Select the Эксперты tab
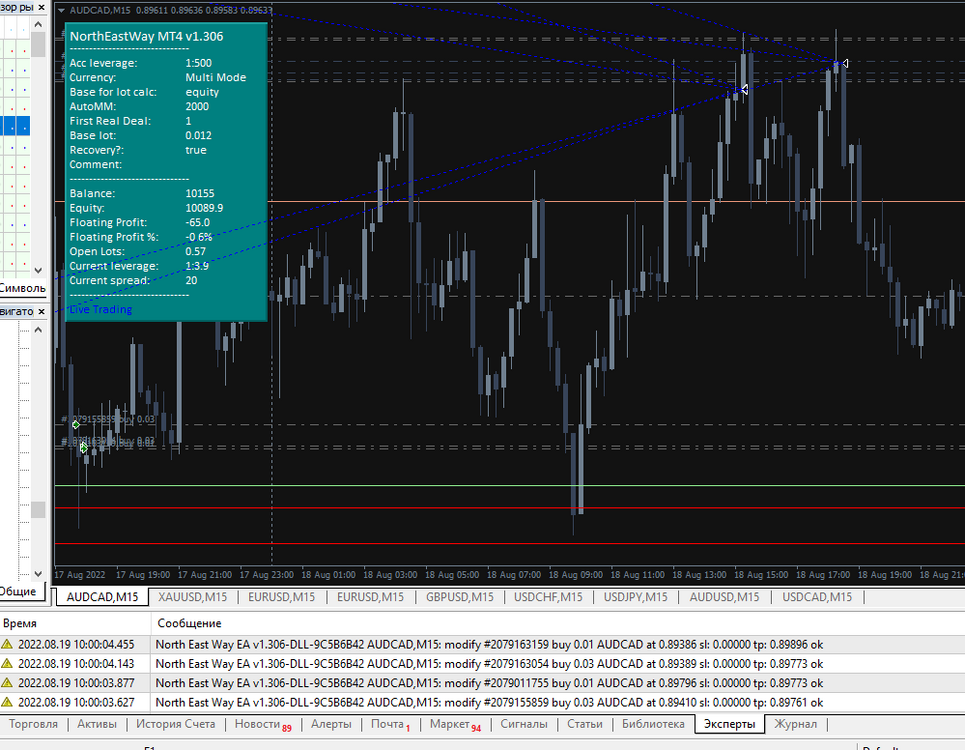 [x=729, y=724]
